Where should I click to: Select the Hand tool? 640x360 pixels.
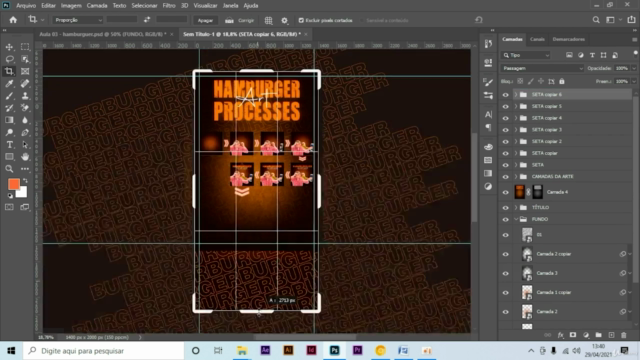click(25, 157)
